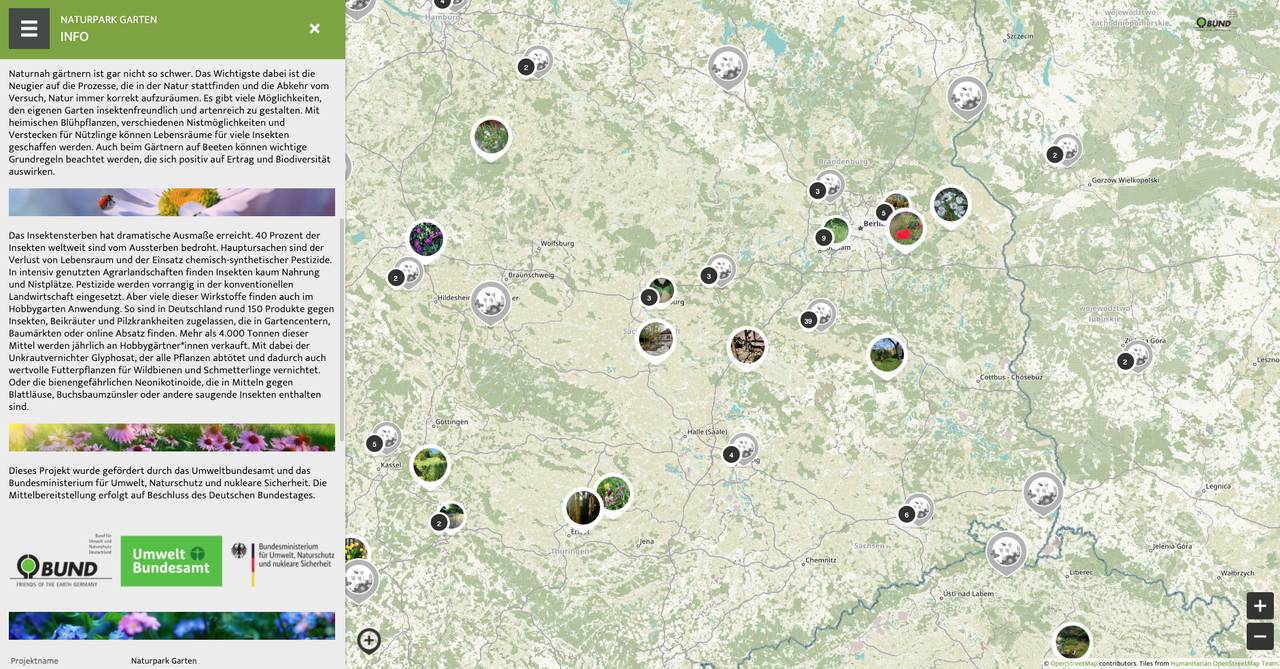This screenshot has height=669, width=1280.
Task: Click the add-location pin icon on the map
Action: point(369,640)
